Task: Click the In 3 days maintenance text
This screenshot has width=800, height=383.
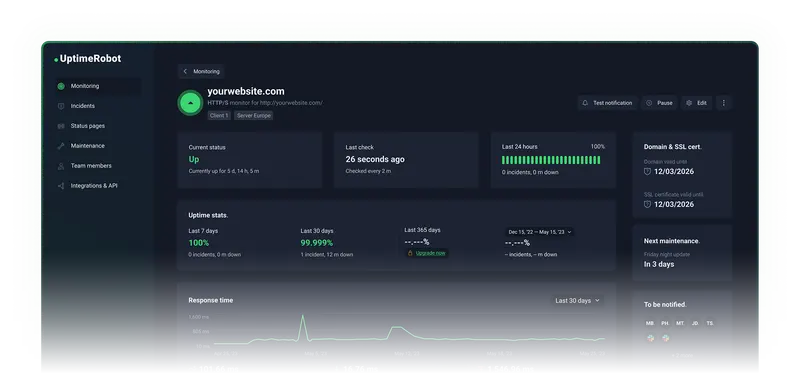Action: pyautogui.click(x=659, y=264)
